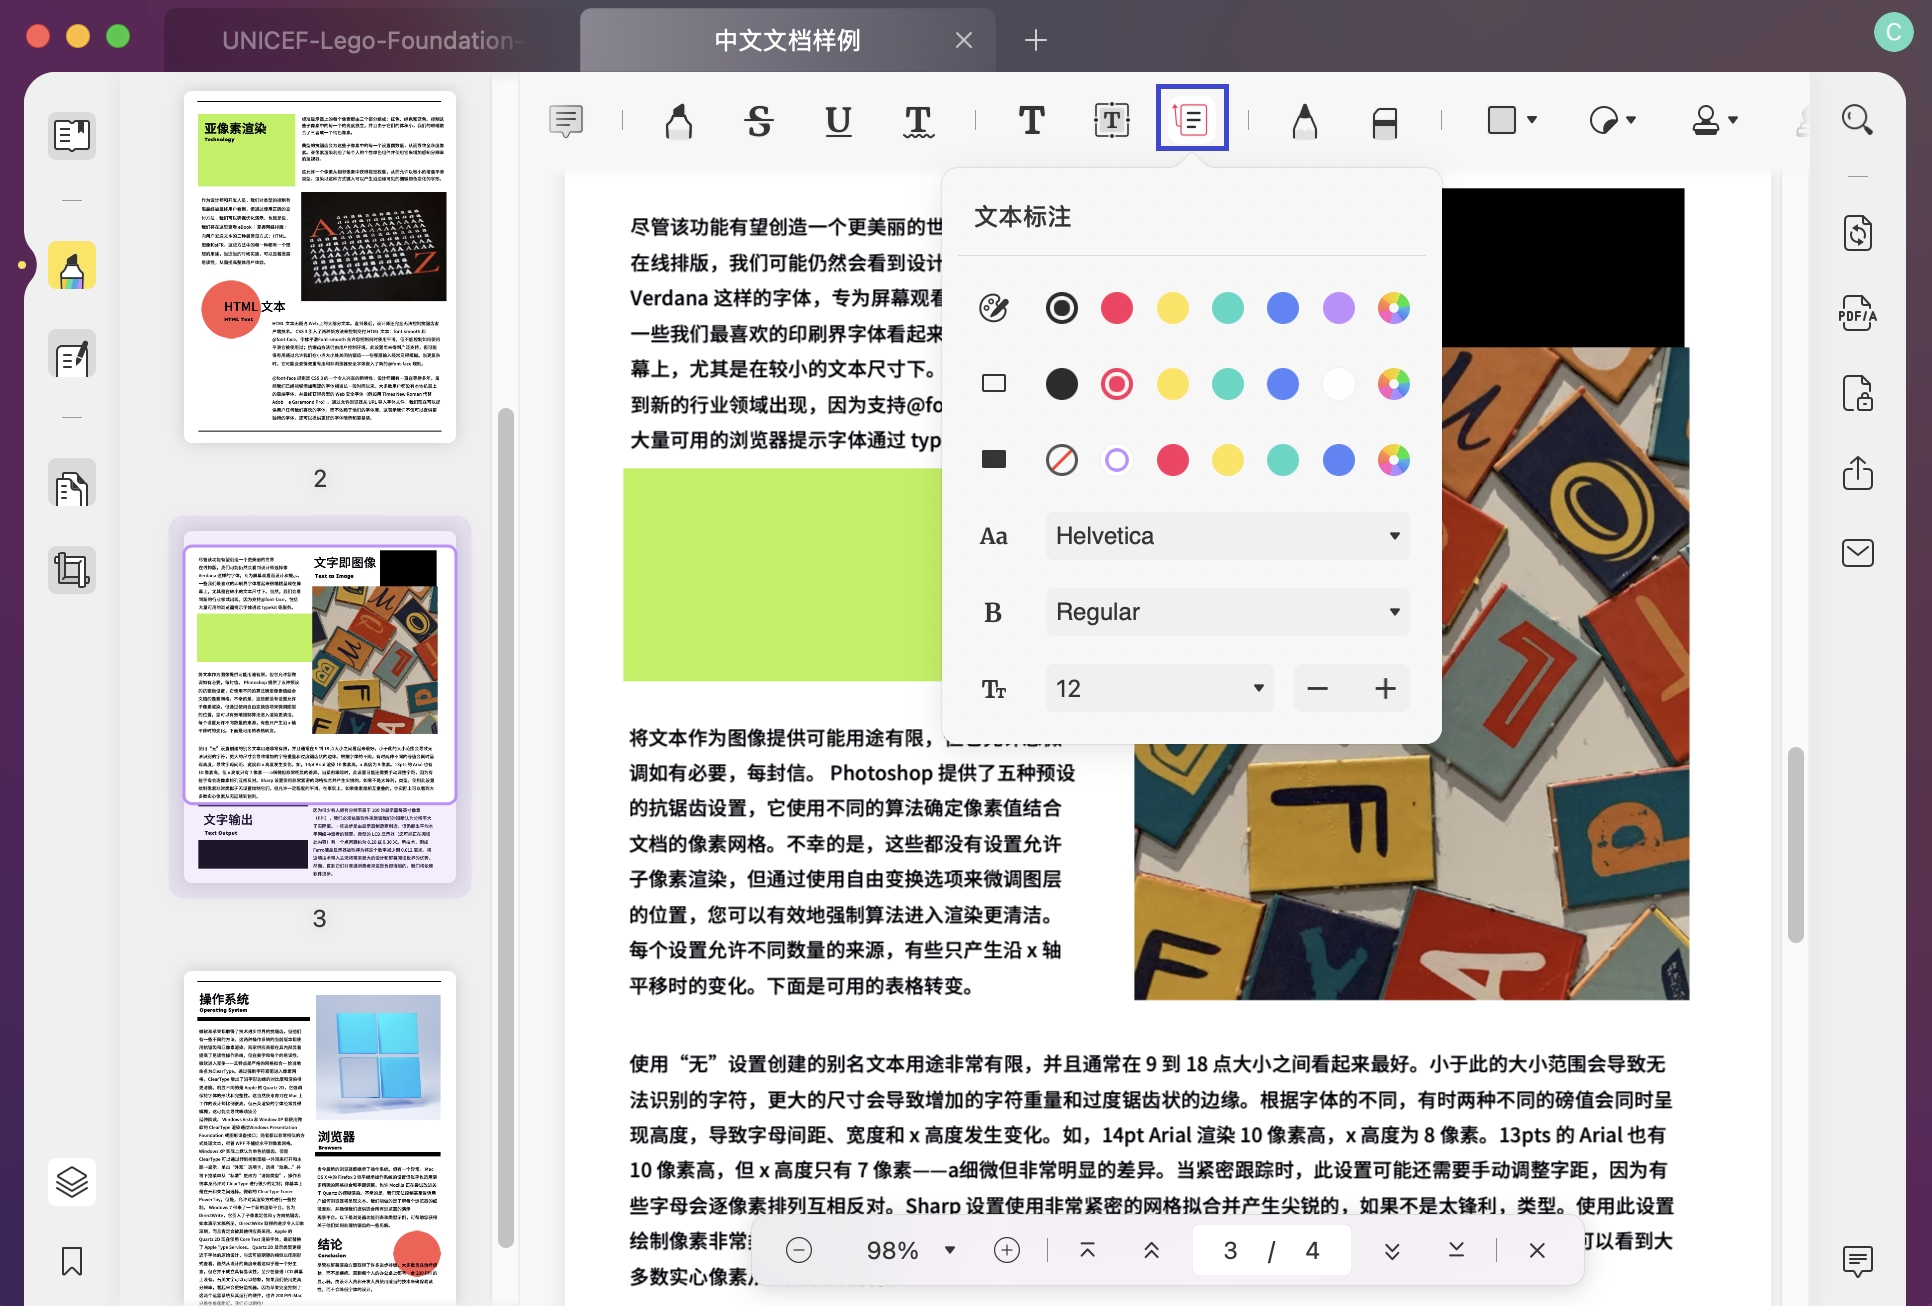Viewport: 1932px width, 1306px height.
Task: Zoom out with the minus circle
Action: pyautogui.click(x=798, y=1250)
